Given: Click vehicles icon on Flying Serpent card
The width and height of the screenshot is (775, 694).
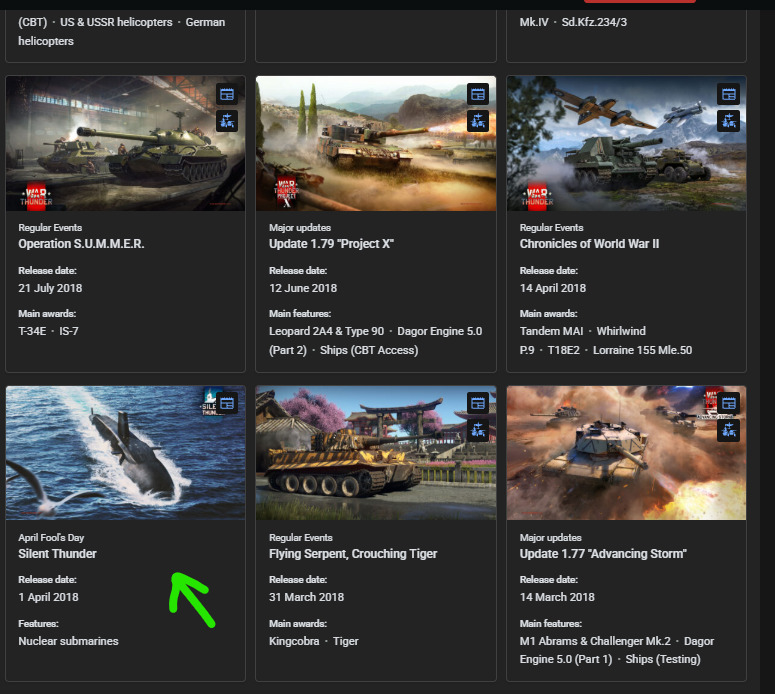Looking at the screenshot, I should [478, 430].
